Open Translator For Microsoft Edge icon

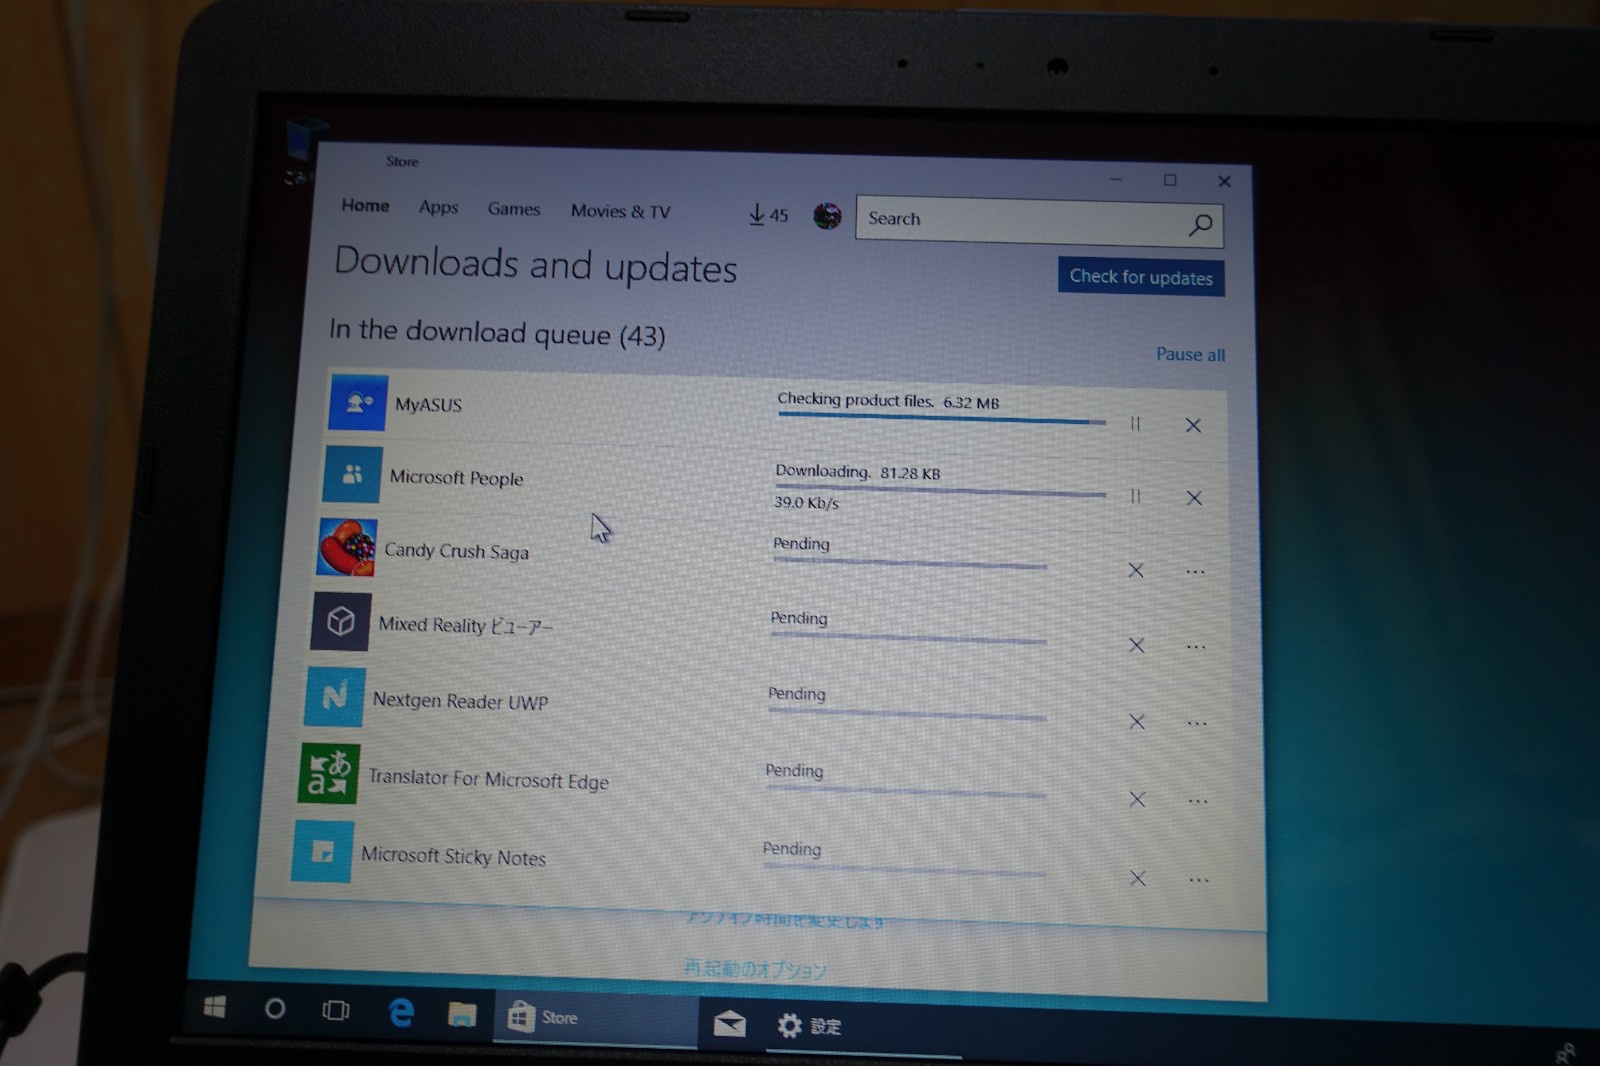329,773
